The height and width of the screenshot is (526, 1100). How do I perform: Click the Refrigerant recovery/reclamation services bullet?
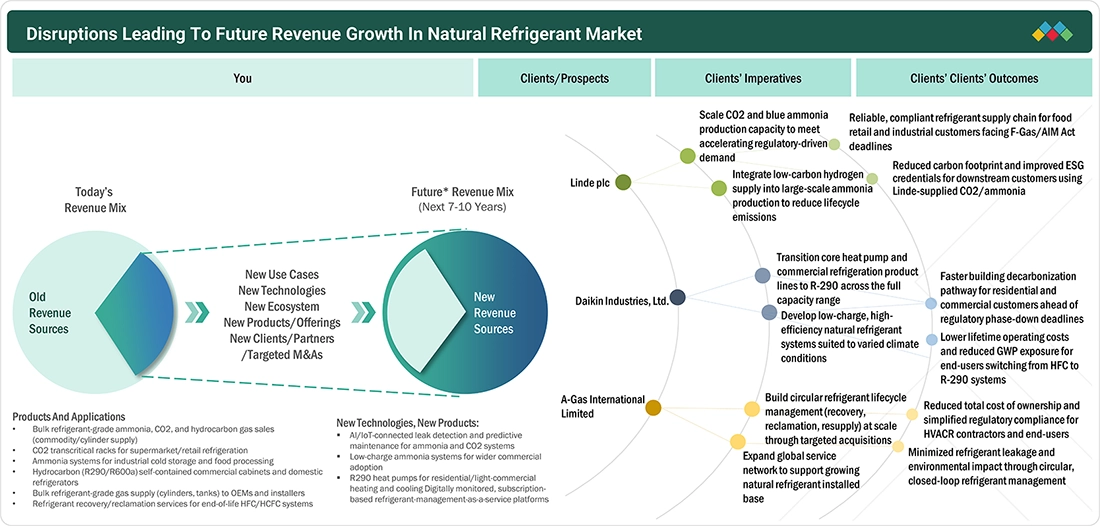[173, 504]
